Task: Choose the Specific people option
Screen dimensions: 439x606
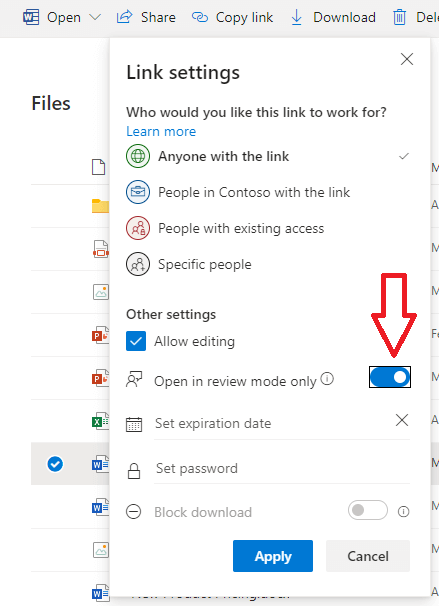Action: point(268,264)
